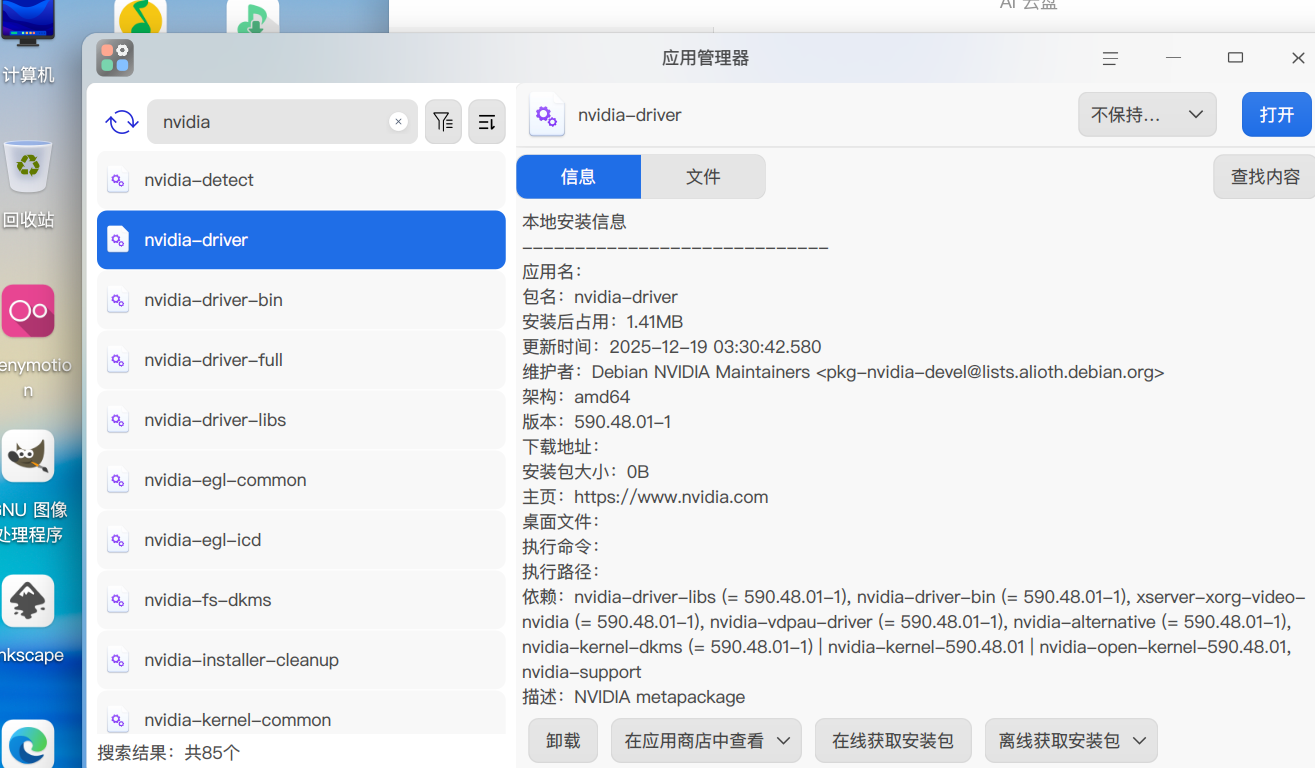Click the nvidia-fs-dkms package icon
The height and width of the screenshot is (768, 1315).
(x=118, y=600)
